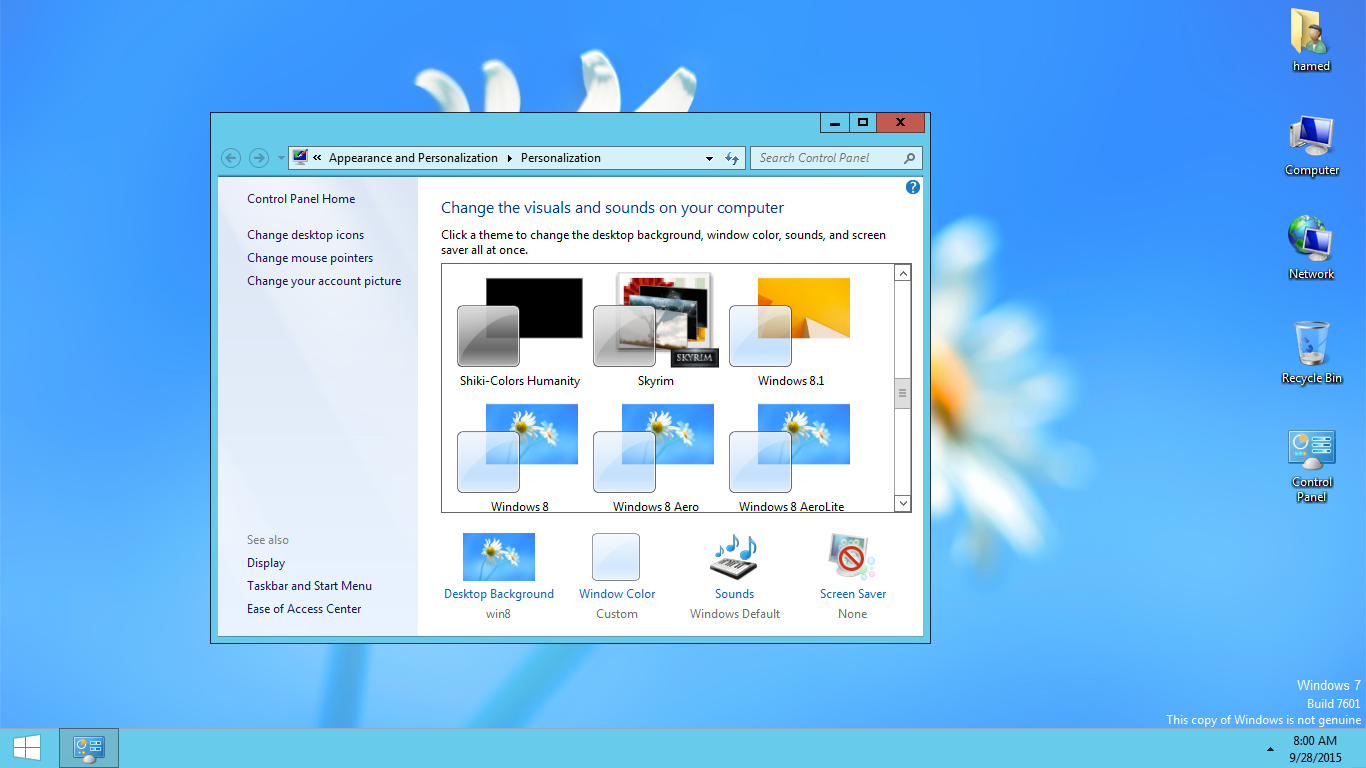The height and width of the screenshot is (768, 1366).
Task: Open the Control Panel desktop icon
Action: click(x=1311, y=465)
